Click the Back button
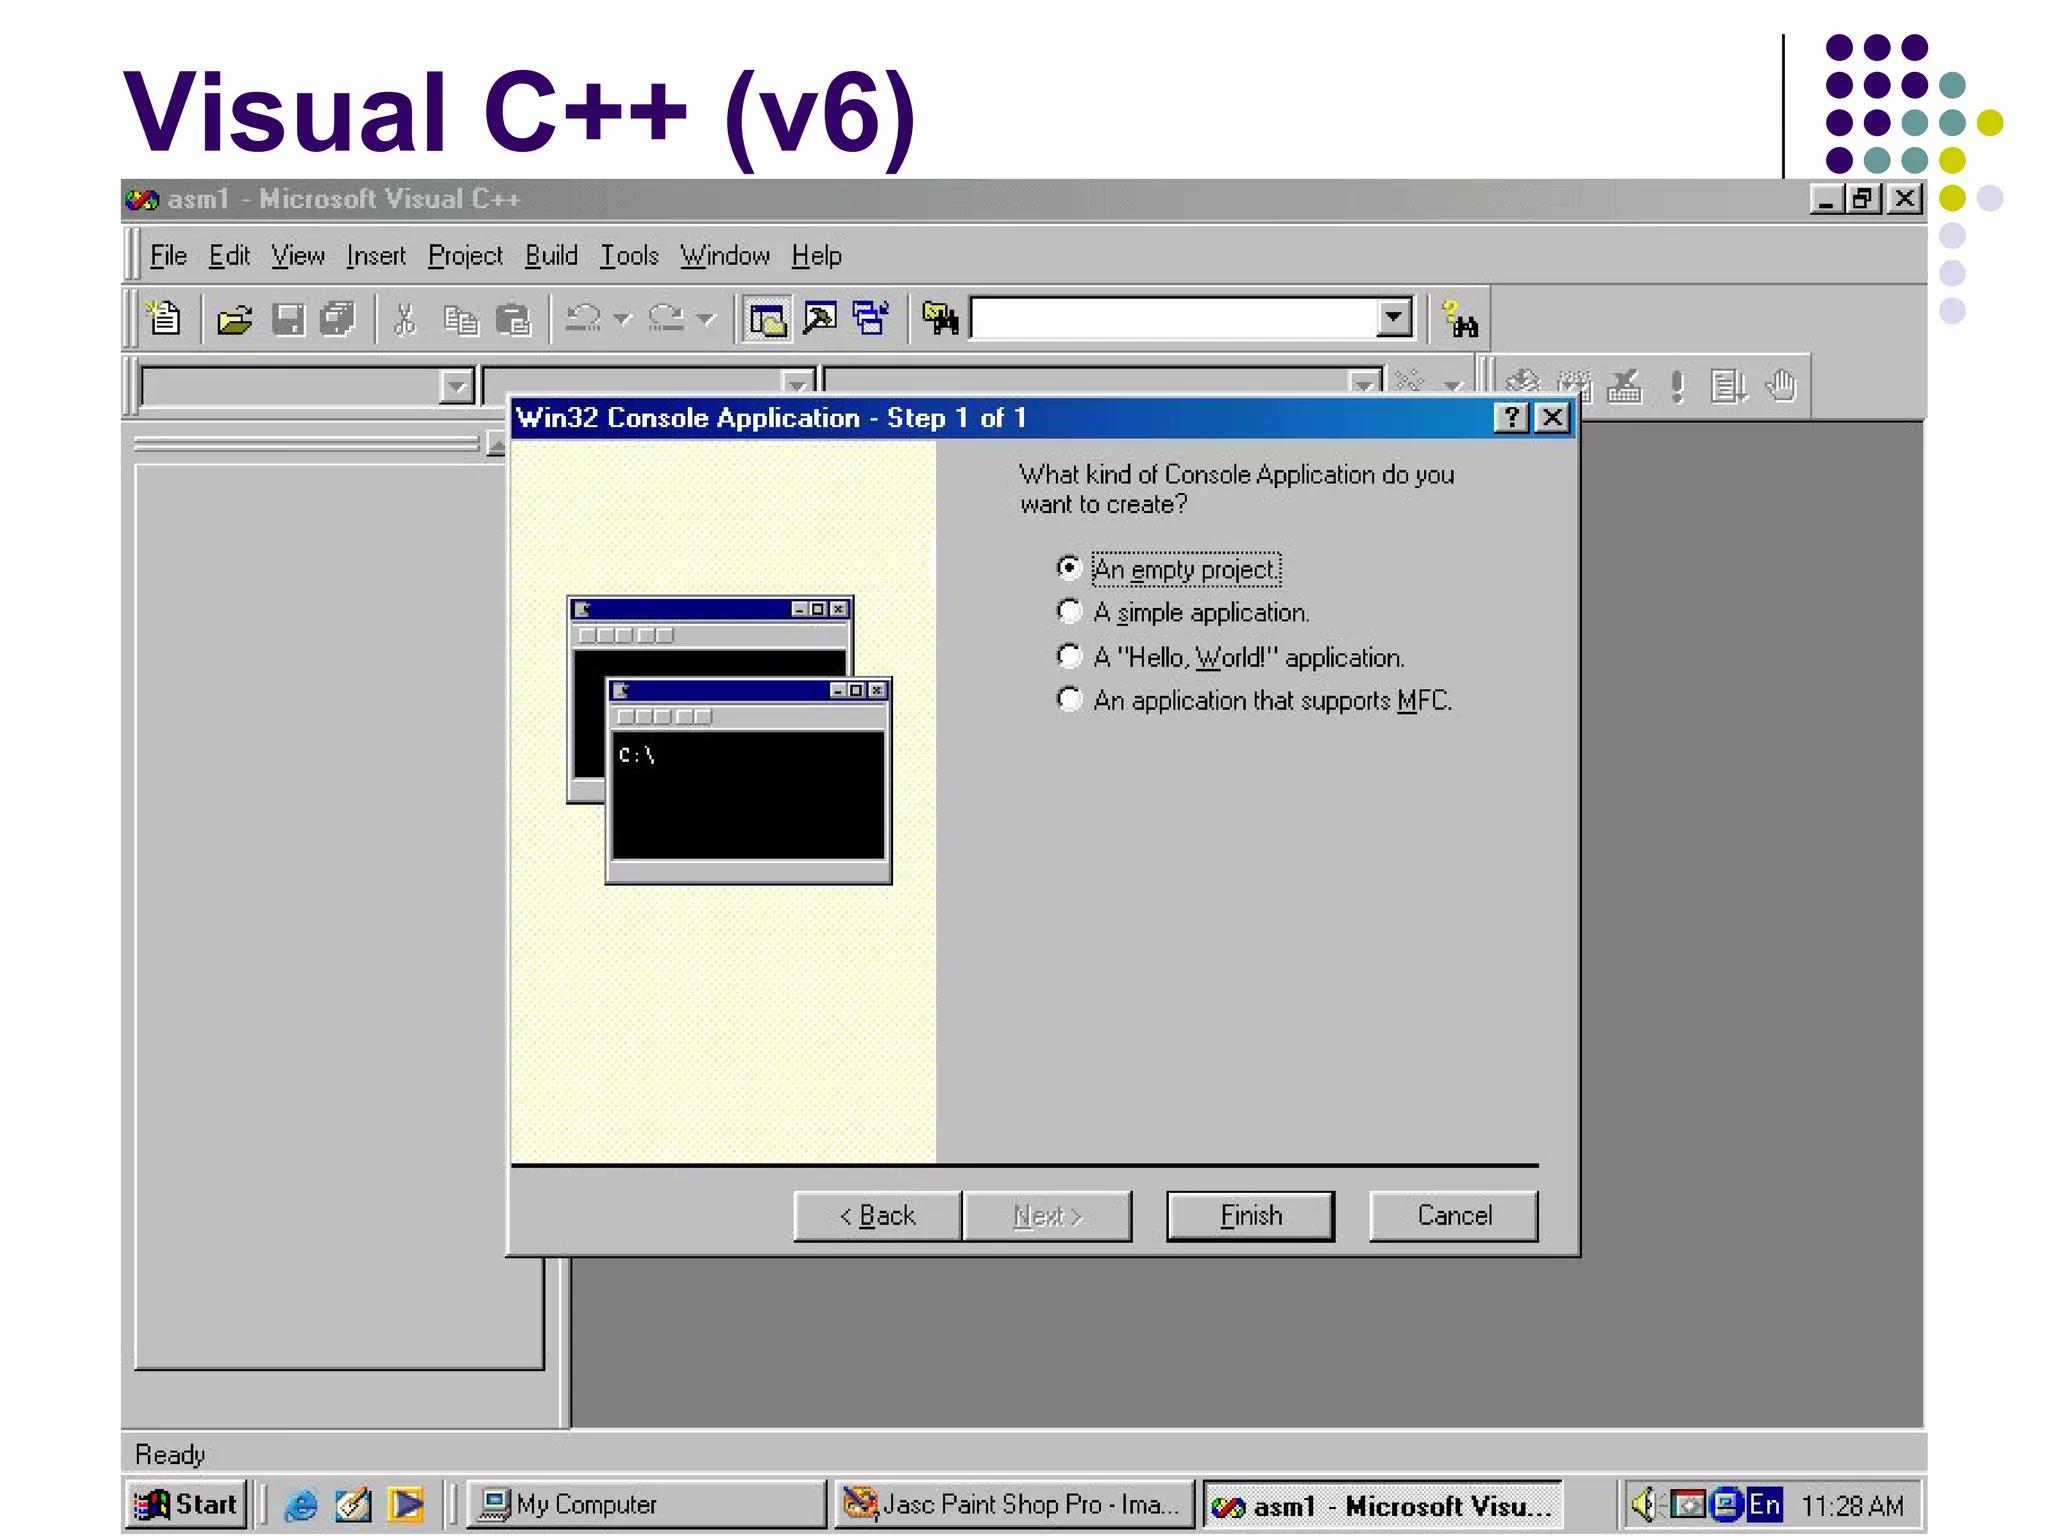This screenshot has width=2048, height=1536. tap(877, 1215)
